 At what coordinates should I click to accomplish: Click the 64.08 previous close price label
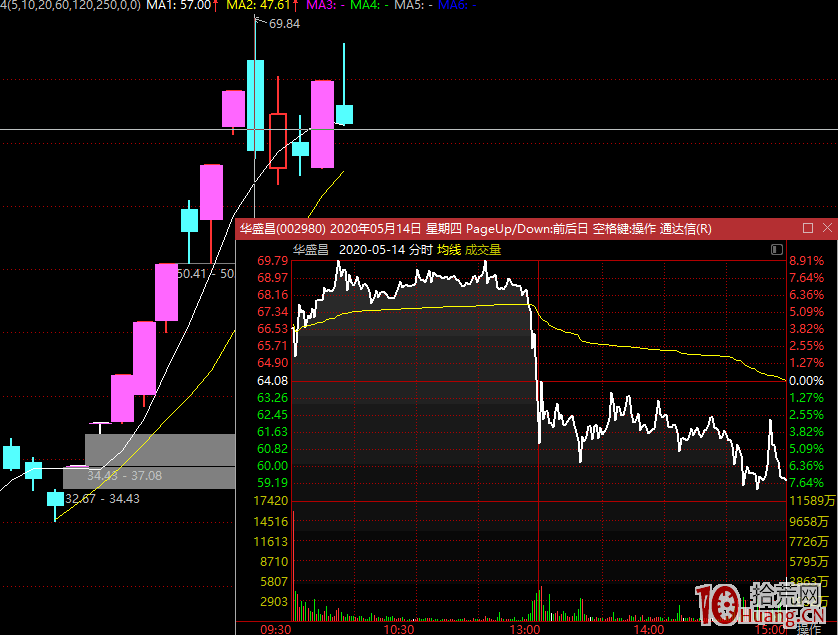pos(273,381)
